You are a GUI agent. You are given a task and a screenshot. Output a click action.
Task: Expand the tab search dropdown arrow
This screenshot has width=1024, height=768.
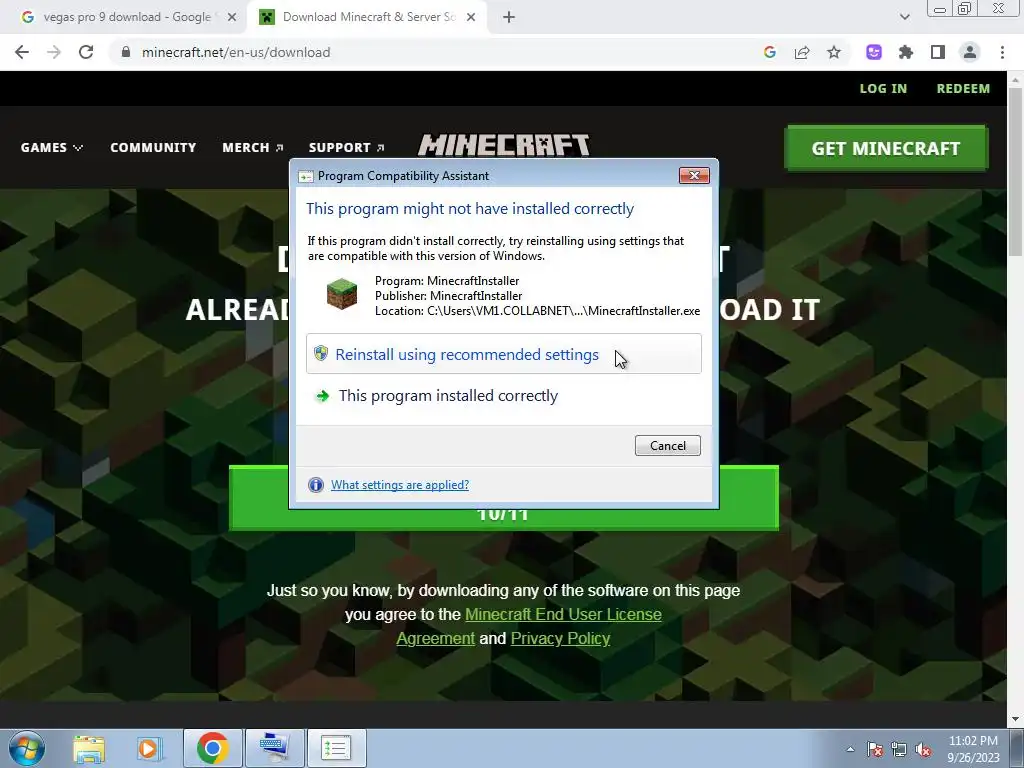coord(904,17)
